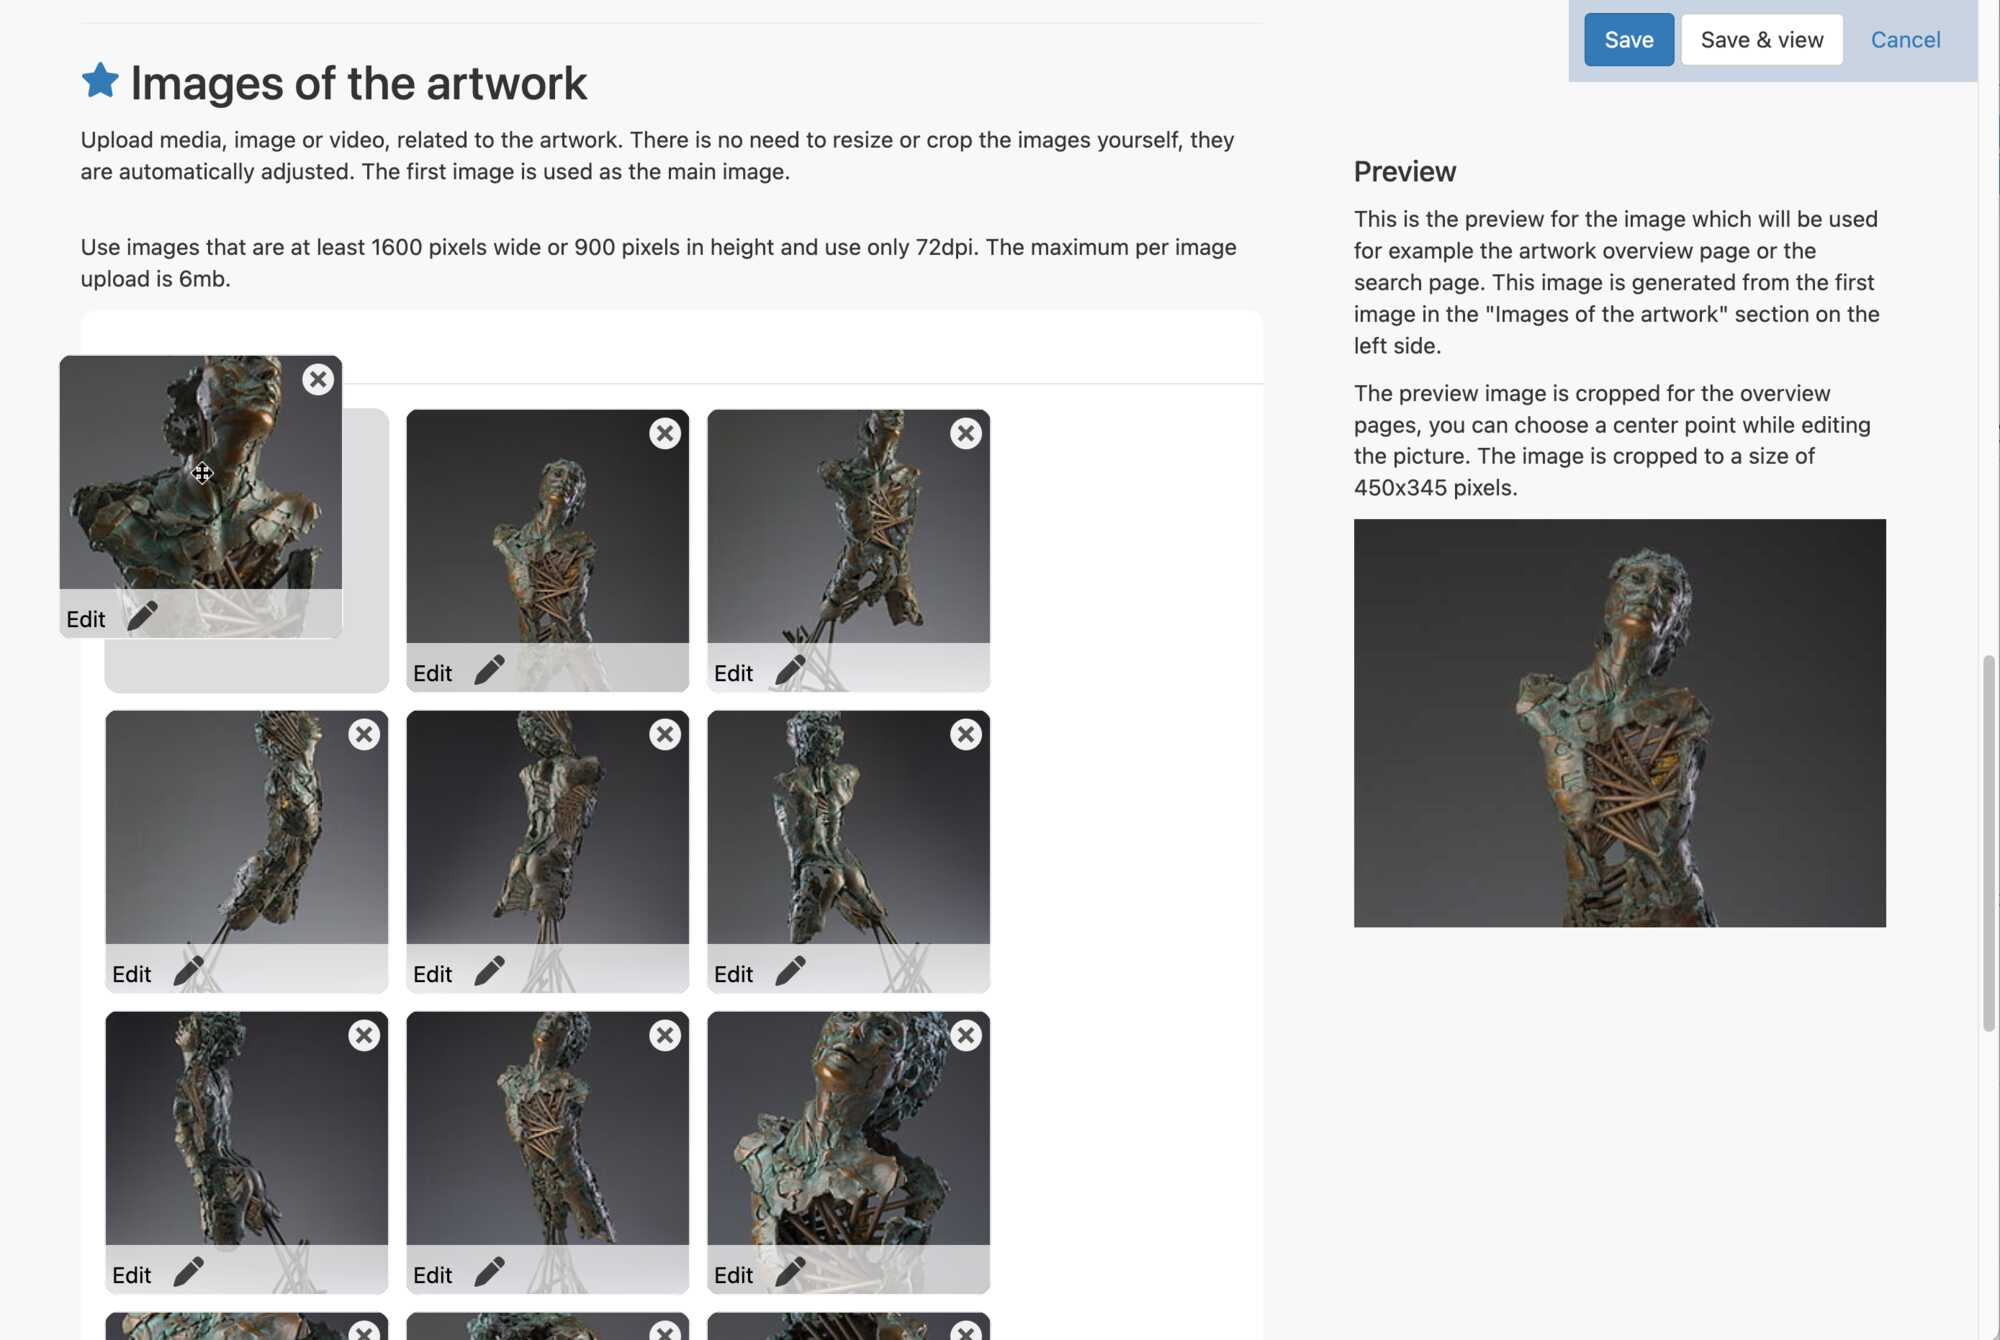Remove third image in second row
Image resolution: width=2000 pixels, height=1340 pixels.
(965, 735)
